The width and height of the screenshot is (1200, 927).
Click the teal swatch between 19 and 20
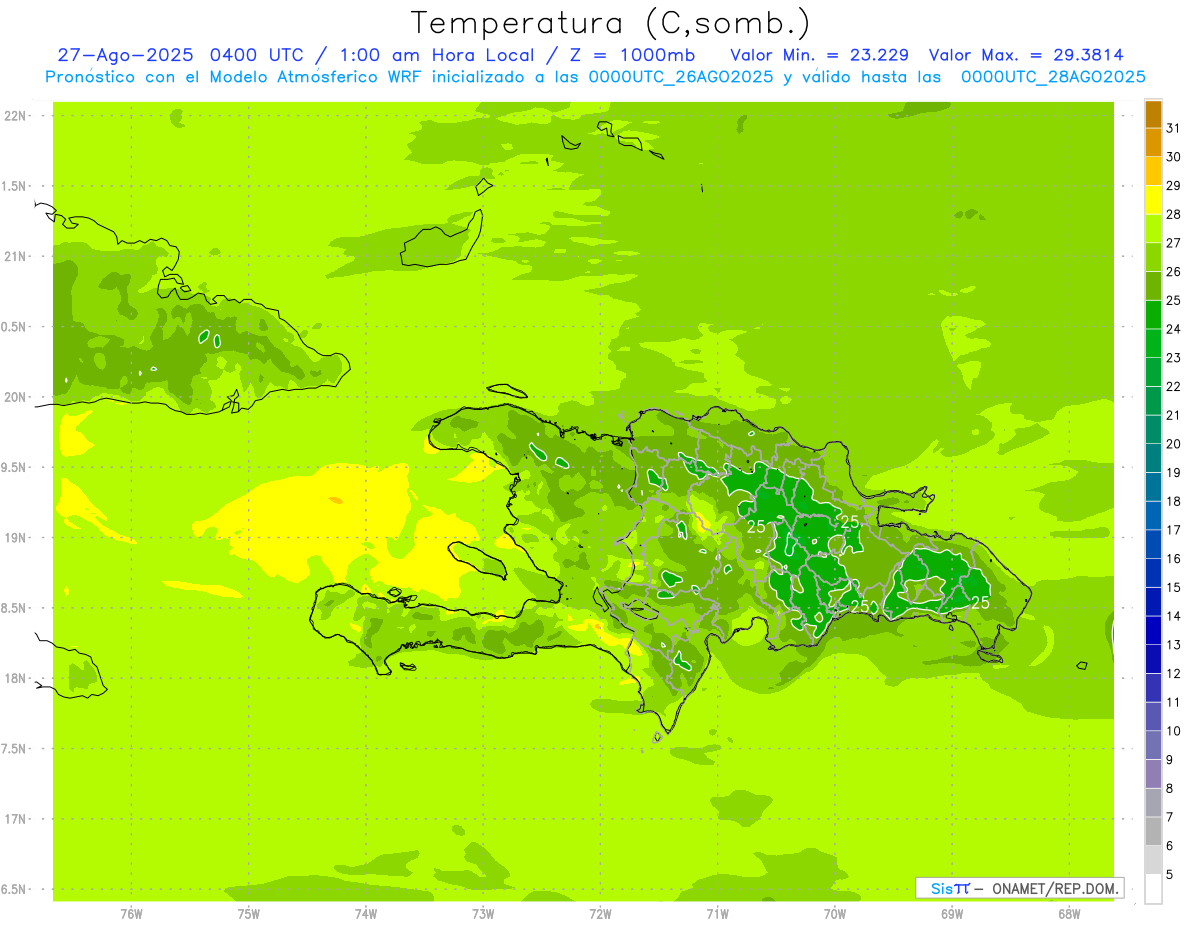(1153, 459)
